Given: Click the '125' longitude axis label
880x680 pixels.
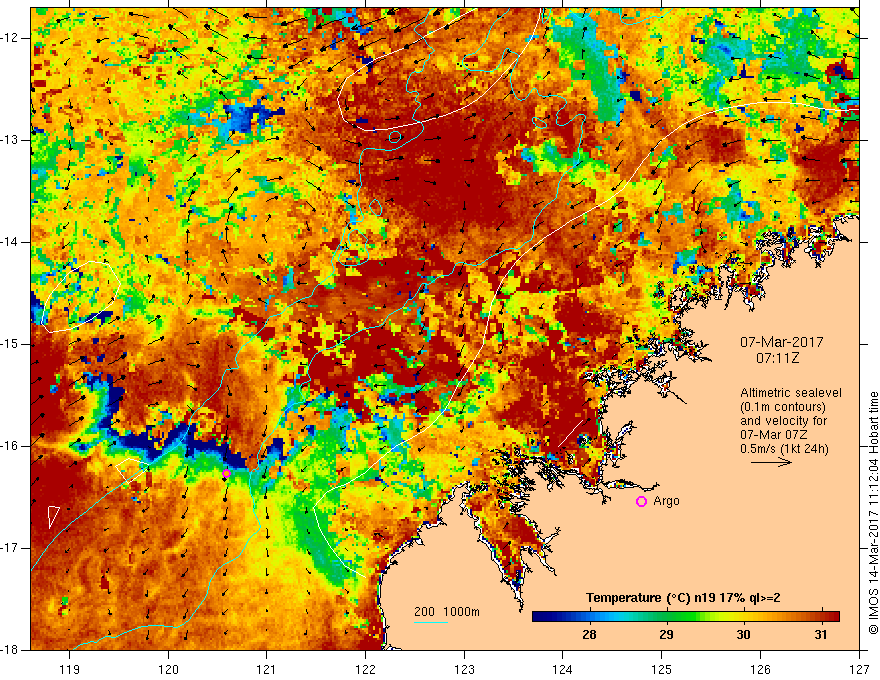Looking at the screenshot, I should (x=662, y=669).
